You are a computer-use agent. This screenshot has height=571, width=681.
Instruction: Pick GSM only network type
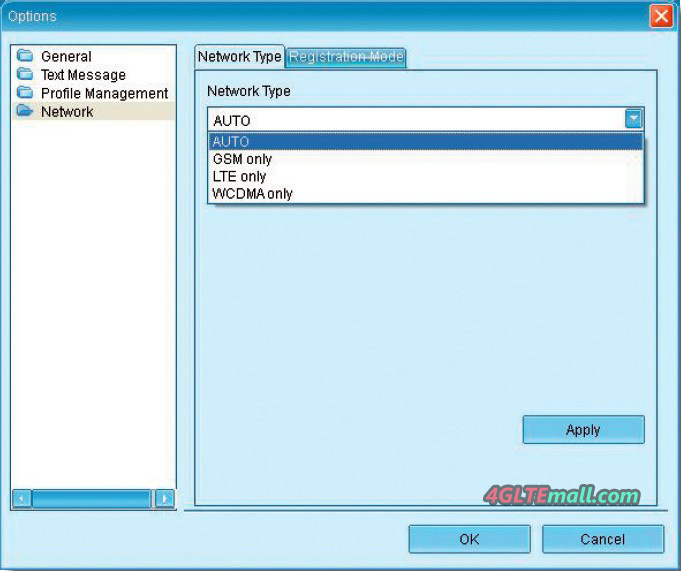243,159
